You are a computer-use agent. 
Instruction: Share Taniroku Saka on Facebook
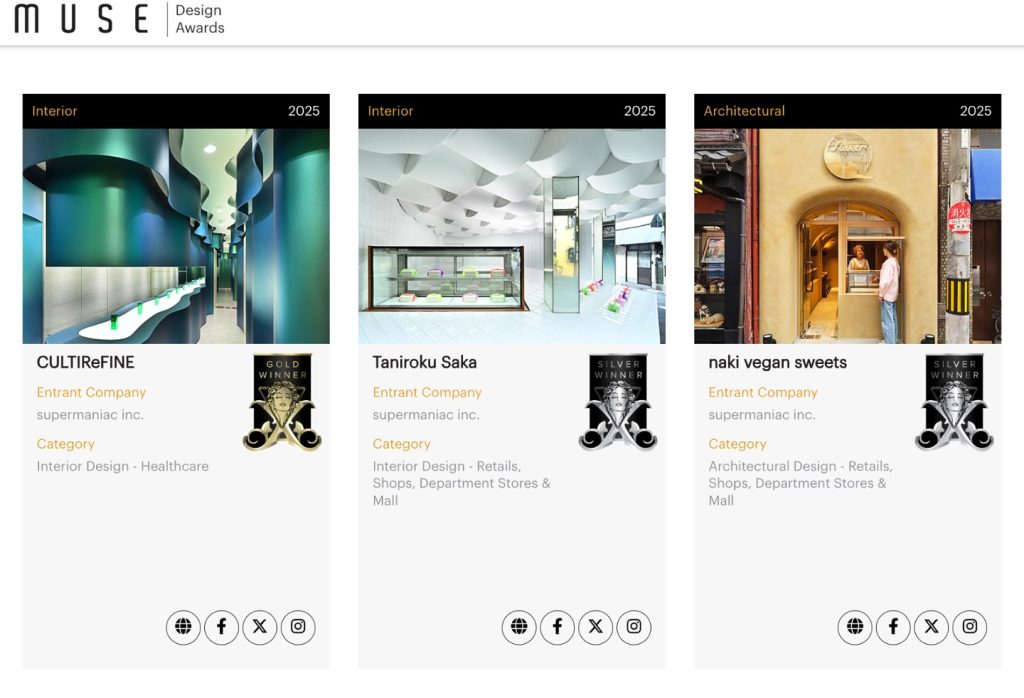[x=557, y=627]
